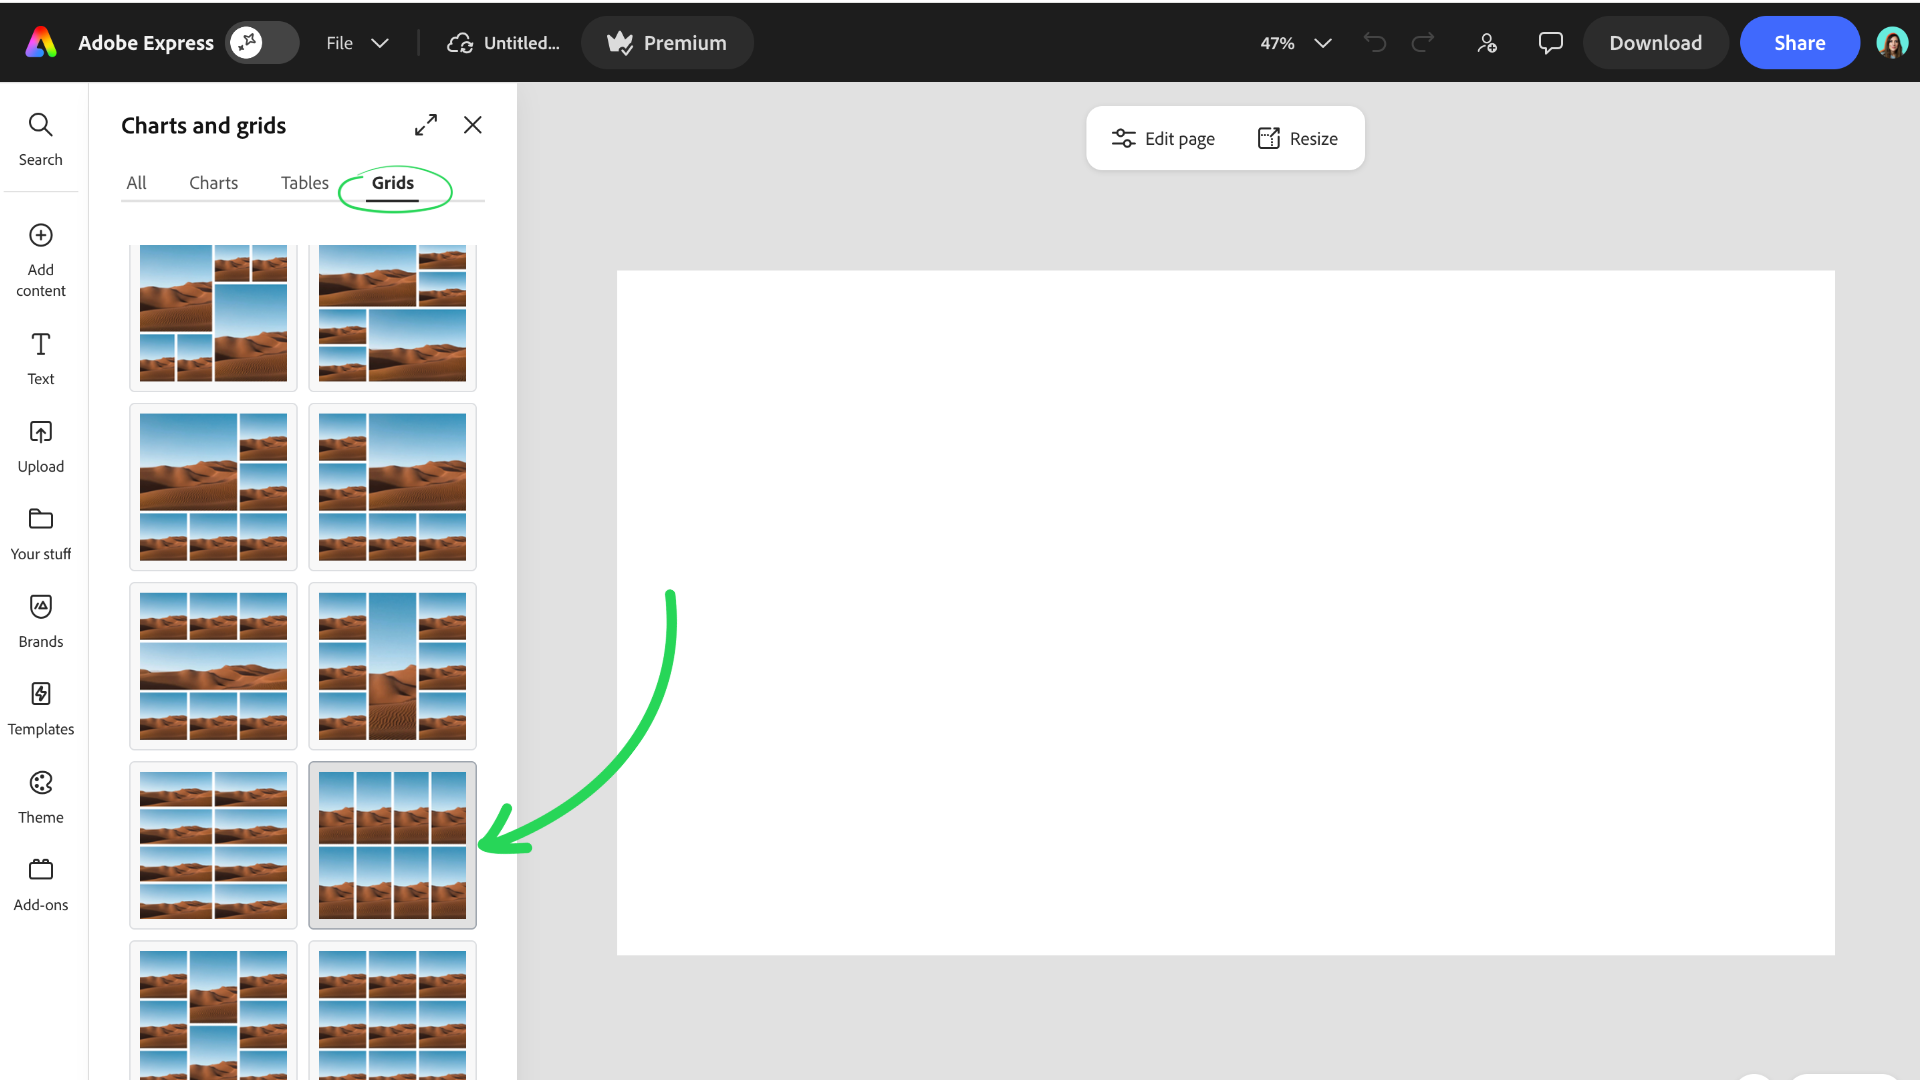Click the Download button
Screen dimensions: 1920x1080
click(1655, 43)
